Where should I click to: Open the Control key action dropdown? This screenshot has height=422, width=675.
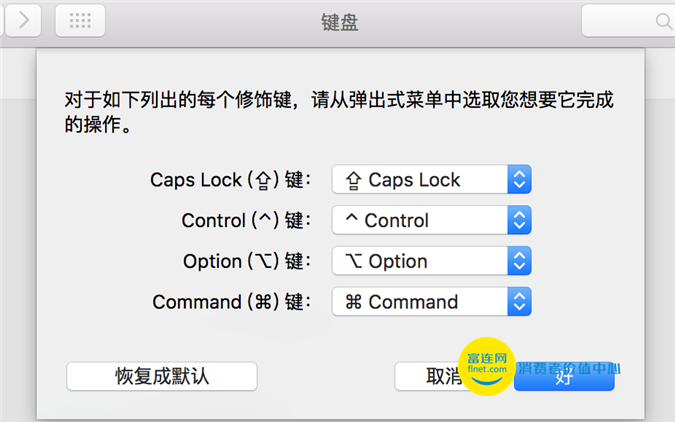click(x=431, y=220)
